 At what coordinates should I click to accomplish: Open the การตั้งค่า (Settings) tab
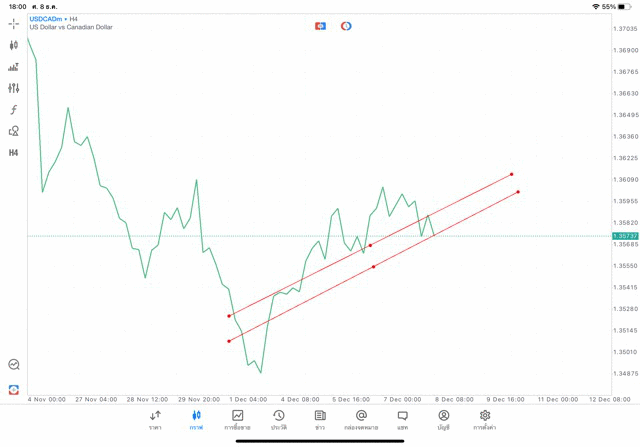click(x=485, y=420)
